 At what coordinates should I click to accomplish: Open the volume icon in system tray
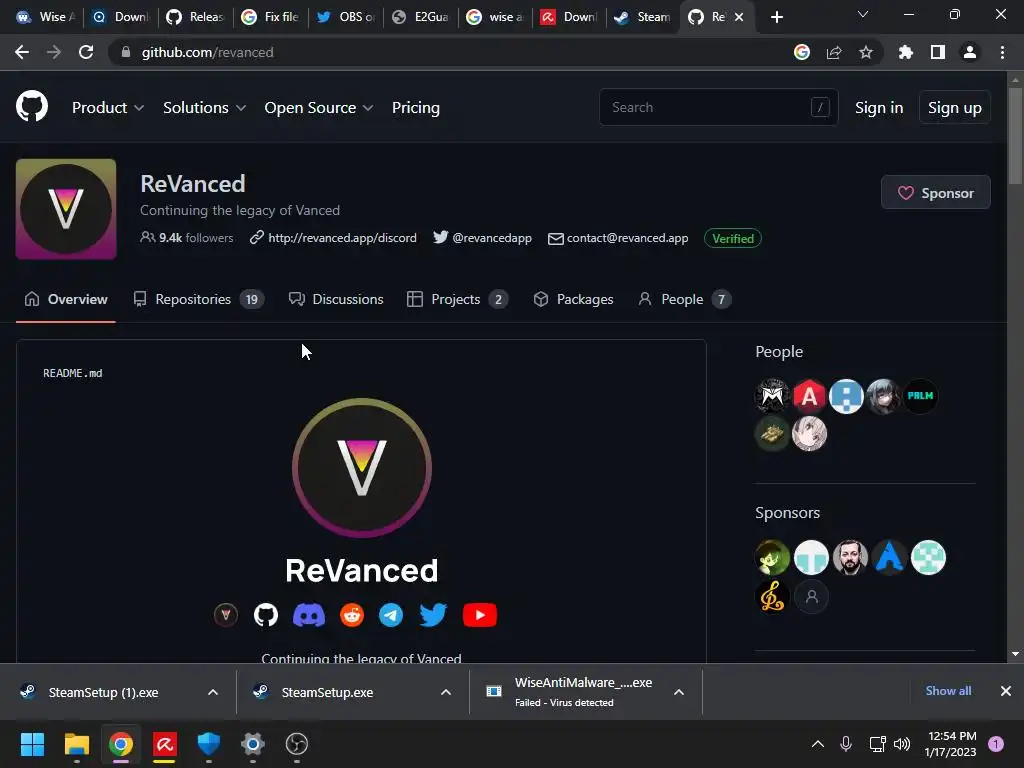click(902, 744)
